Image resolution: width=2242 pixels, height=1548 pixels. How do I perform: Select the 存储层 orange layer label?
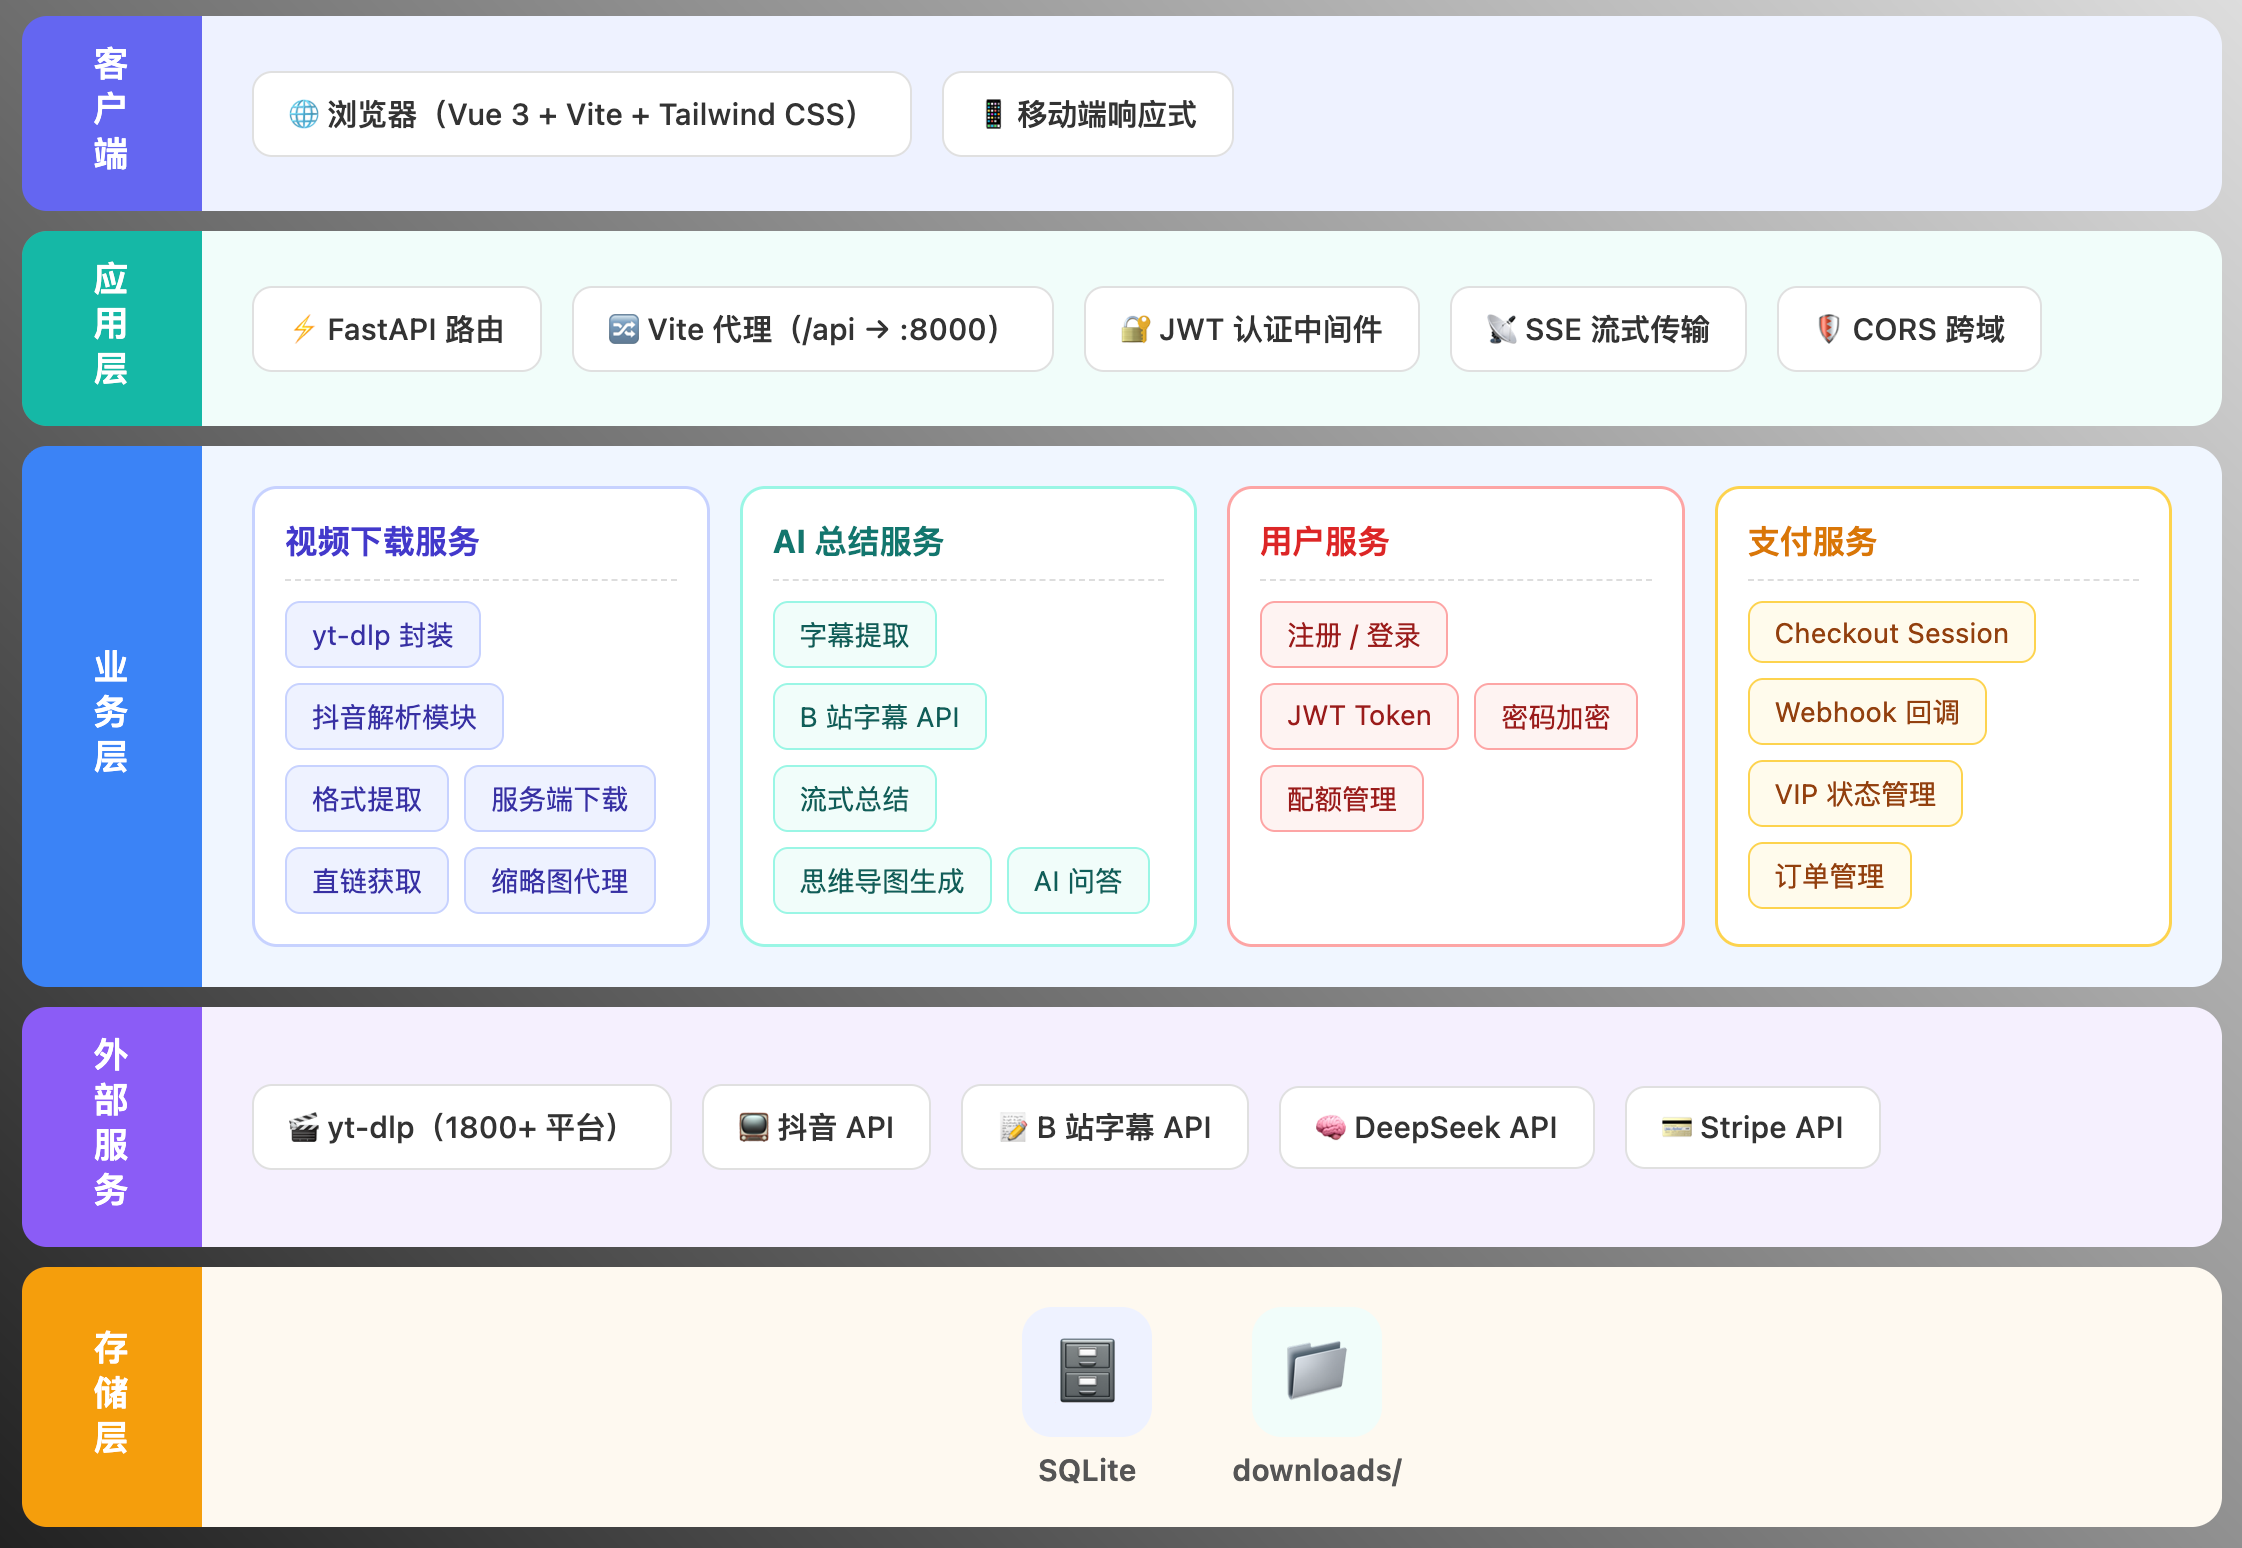tap(111, 1393)
